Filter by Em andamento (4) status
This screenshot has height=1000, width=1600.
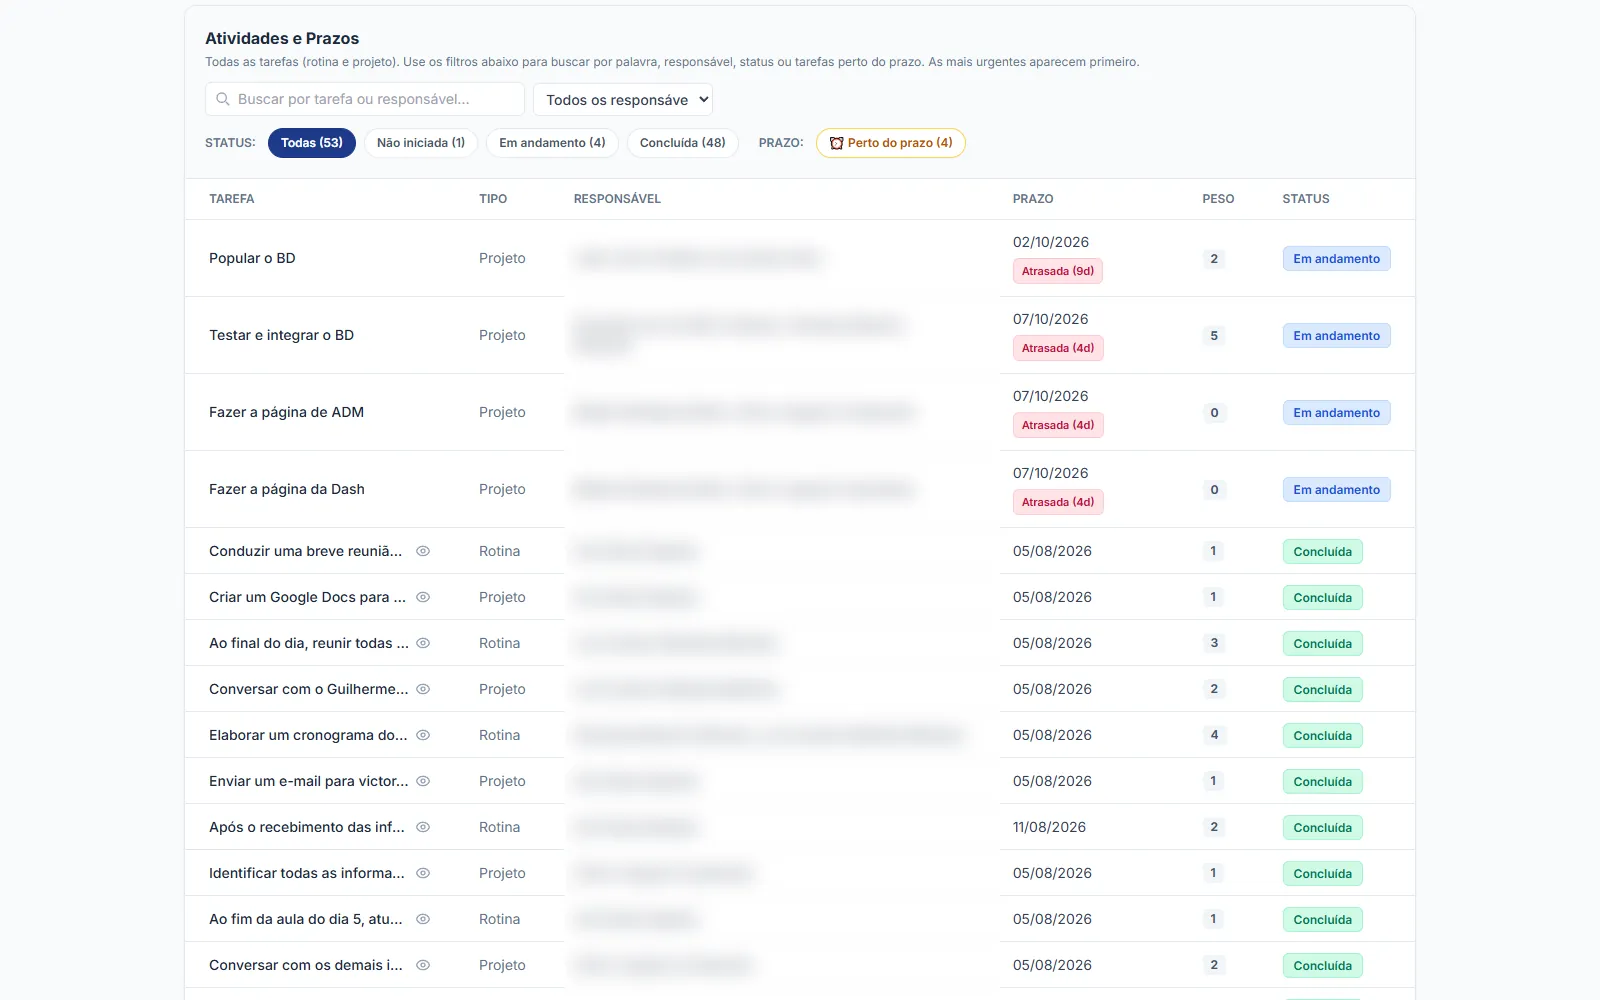[552, 143]
